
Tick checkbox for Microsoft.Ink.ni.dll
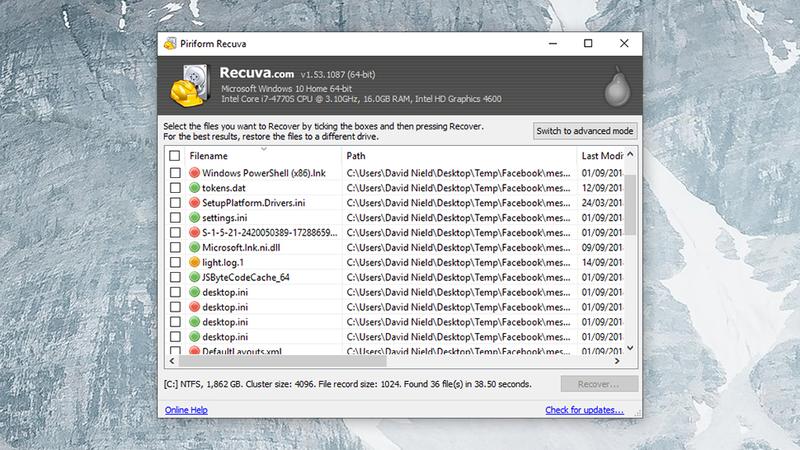[175, 247]
